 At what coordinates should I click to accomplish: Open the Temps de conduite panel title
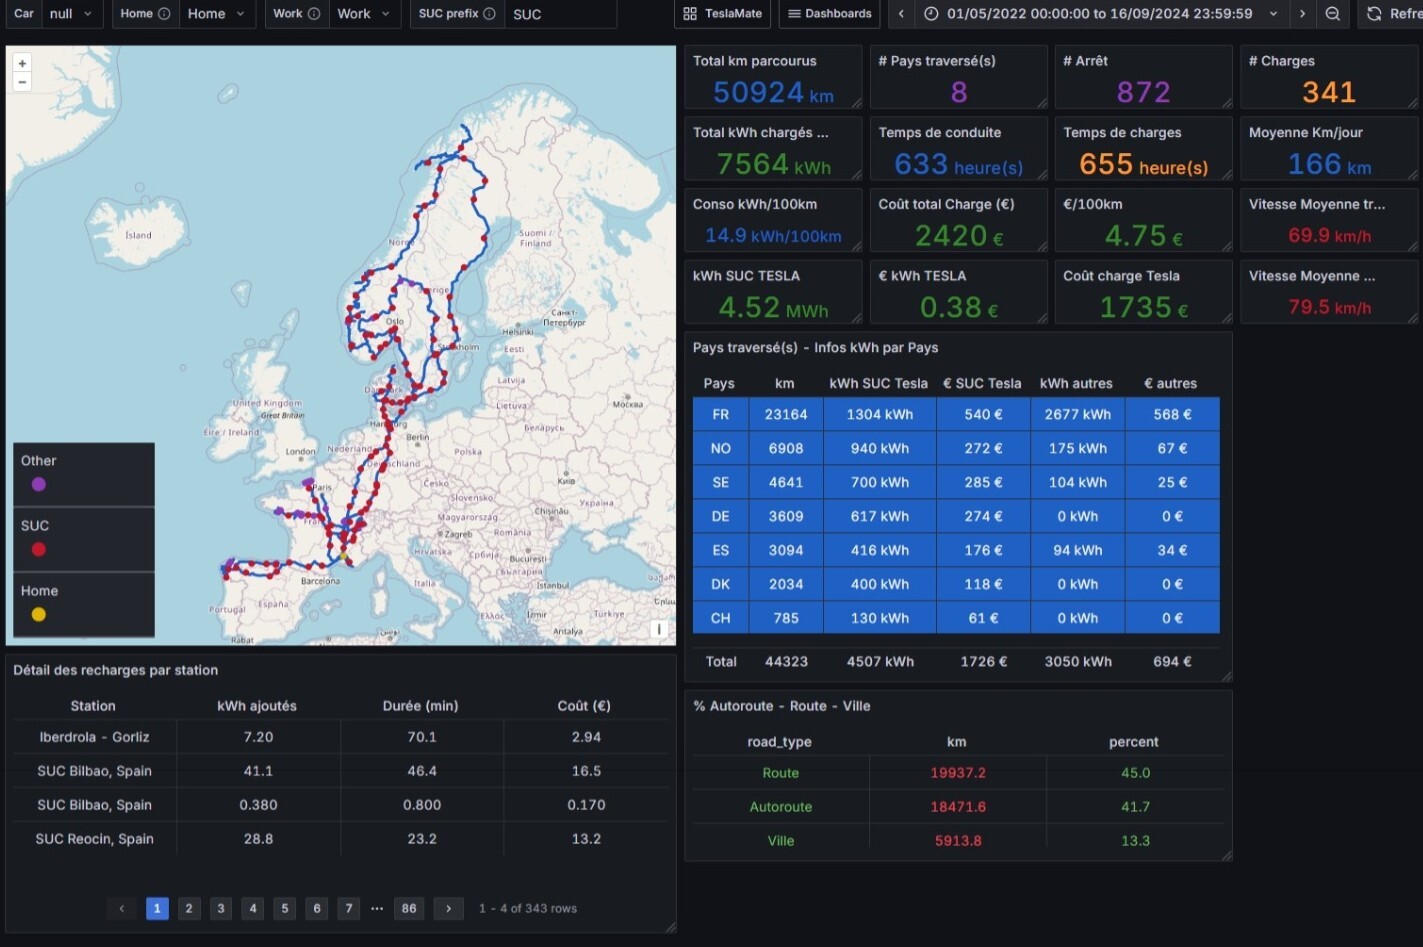[x=940, y=132]
